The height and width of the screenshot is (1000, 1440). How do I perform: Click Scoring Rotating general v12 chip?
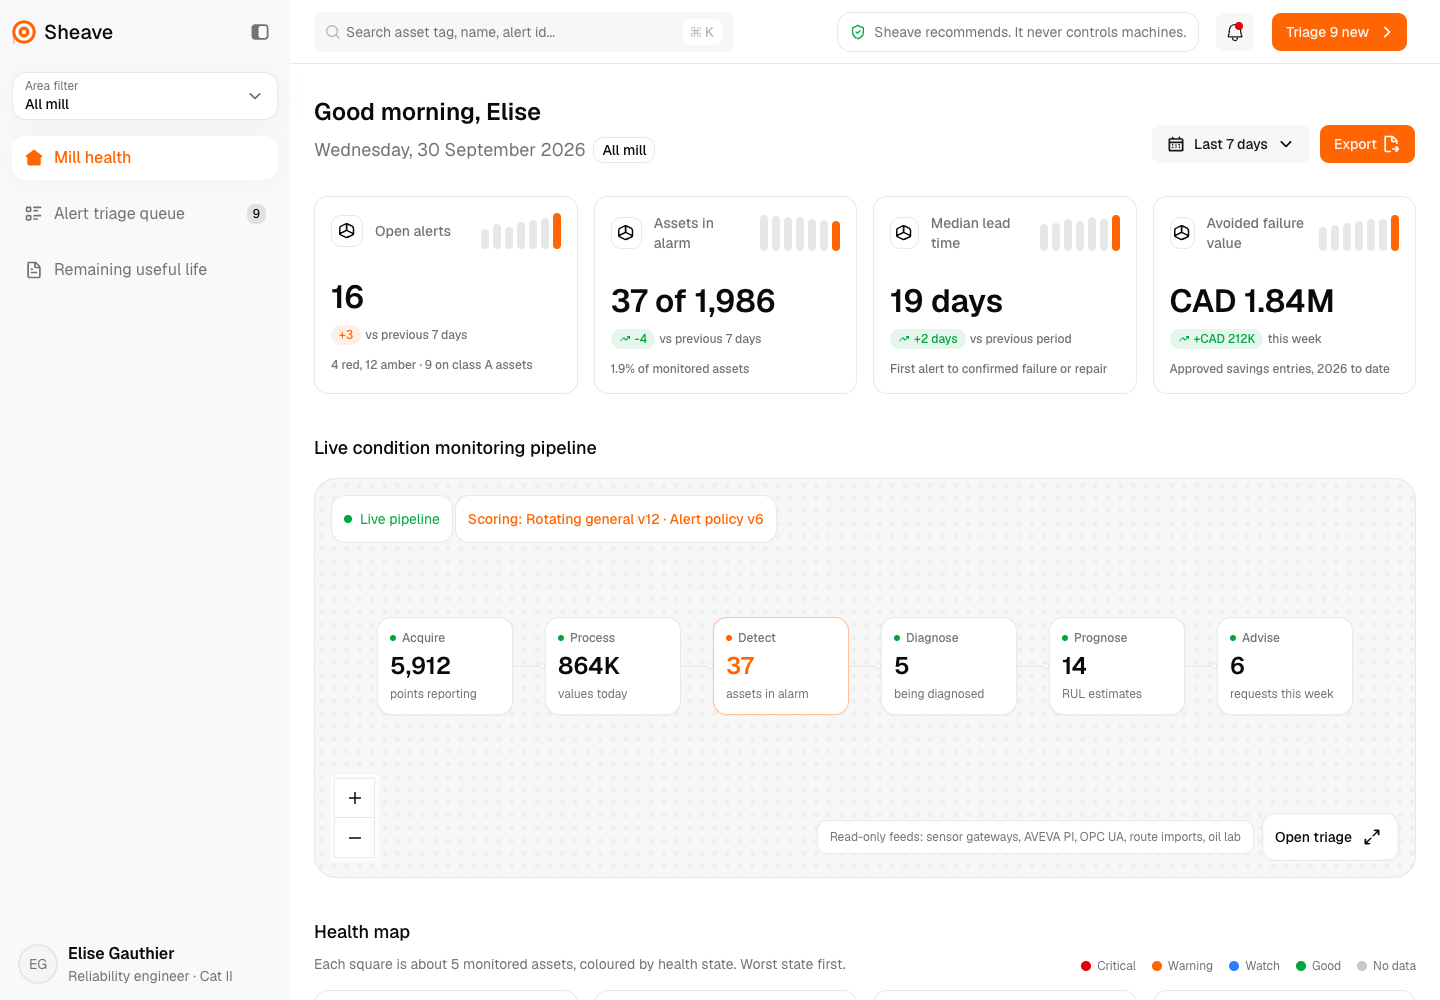(x=616, y=519)
